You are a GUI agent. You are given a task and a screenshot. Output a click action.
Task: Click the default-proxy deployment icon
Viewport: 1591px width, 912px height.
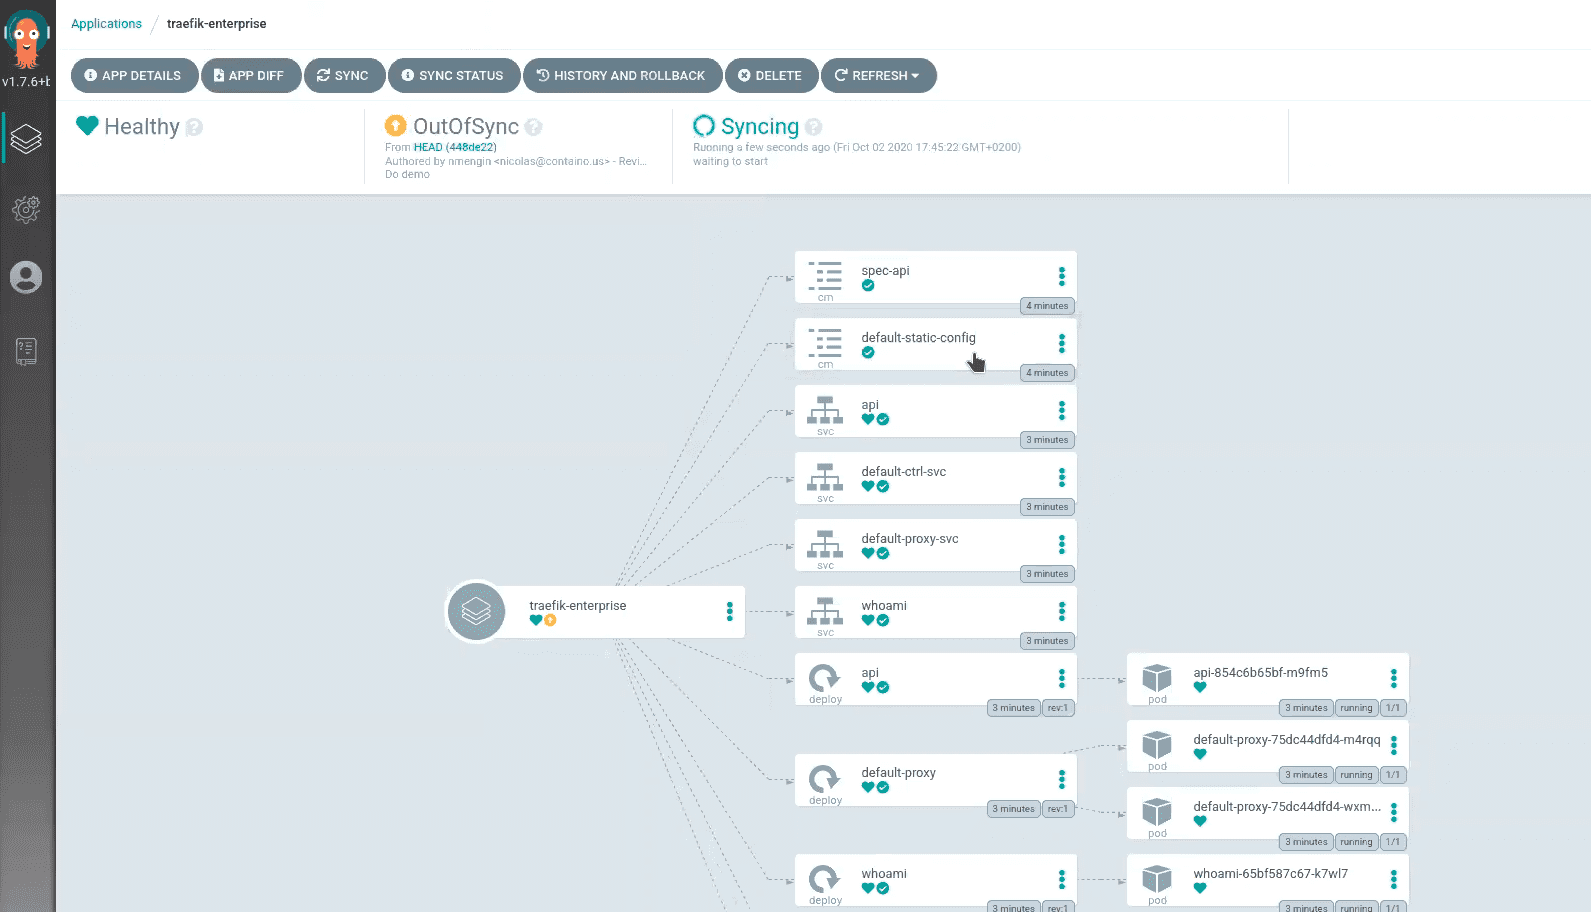pyautogui.click(x=825, y=778)
